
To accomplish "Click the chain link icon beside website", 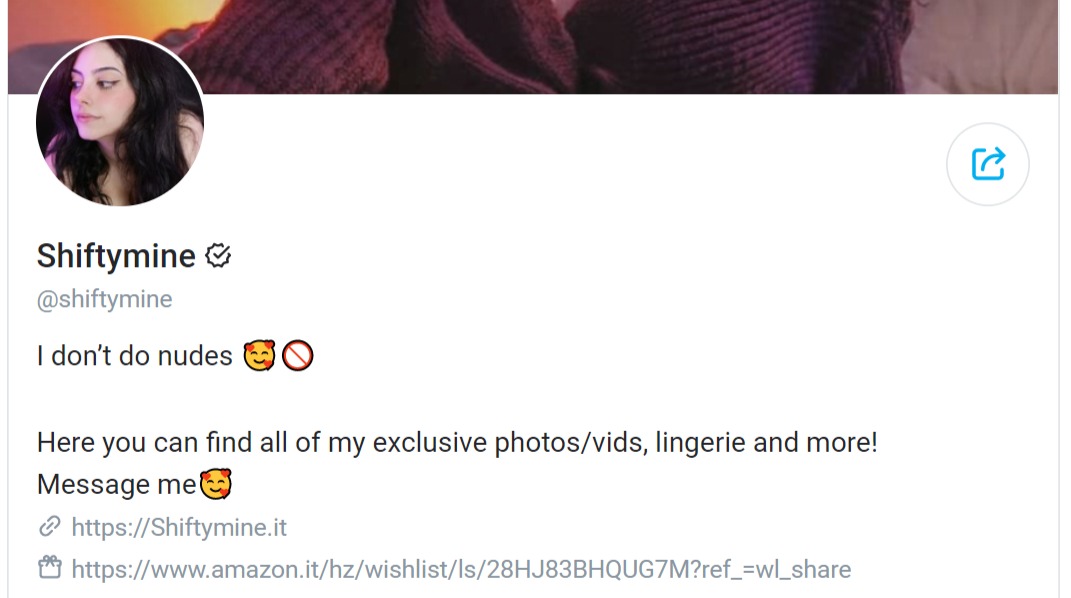I will (50, 527).
